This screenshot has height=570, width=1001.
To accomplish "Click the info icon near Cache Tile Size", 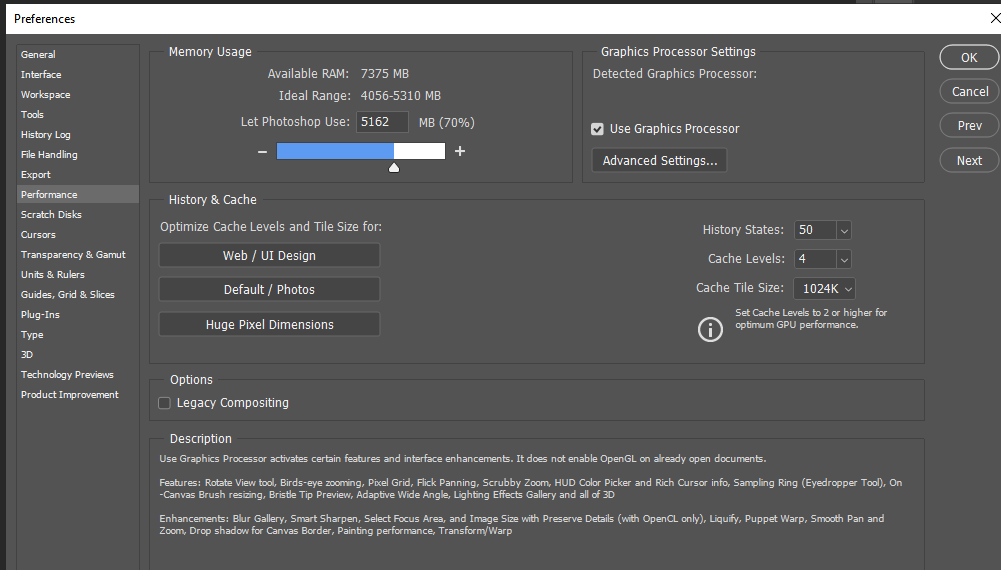I will click(x=710, y=329).
